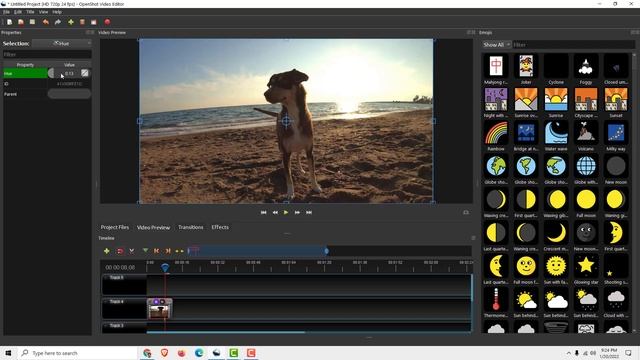
Task: Open the Timeline panel menu icon
Action: [x=473, y=238]
